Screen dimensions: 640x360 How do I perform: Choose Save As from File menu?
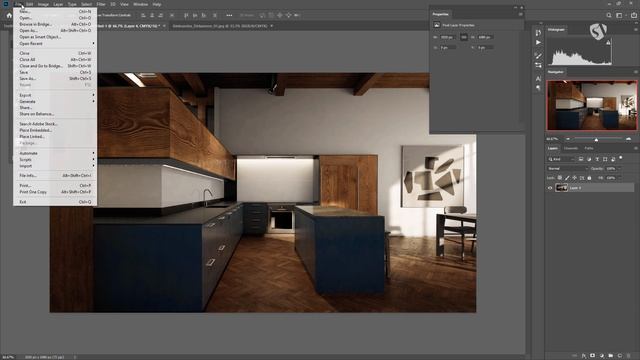56,78
